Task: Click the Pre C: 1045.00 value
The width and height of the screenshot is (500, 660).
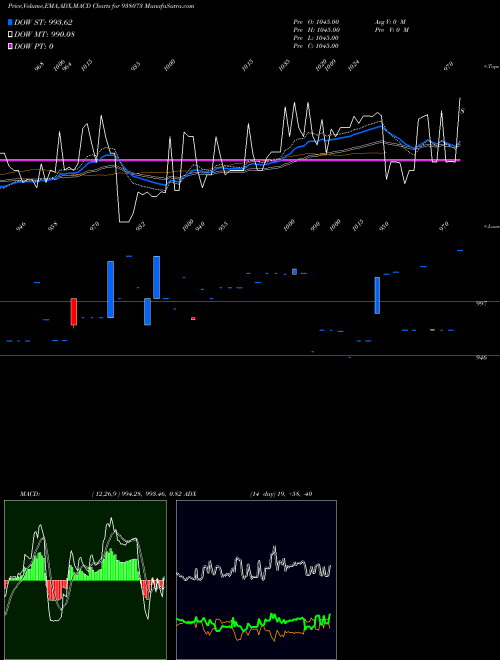Action: coord(316,46)
